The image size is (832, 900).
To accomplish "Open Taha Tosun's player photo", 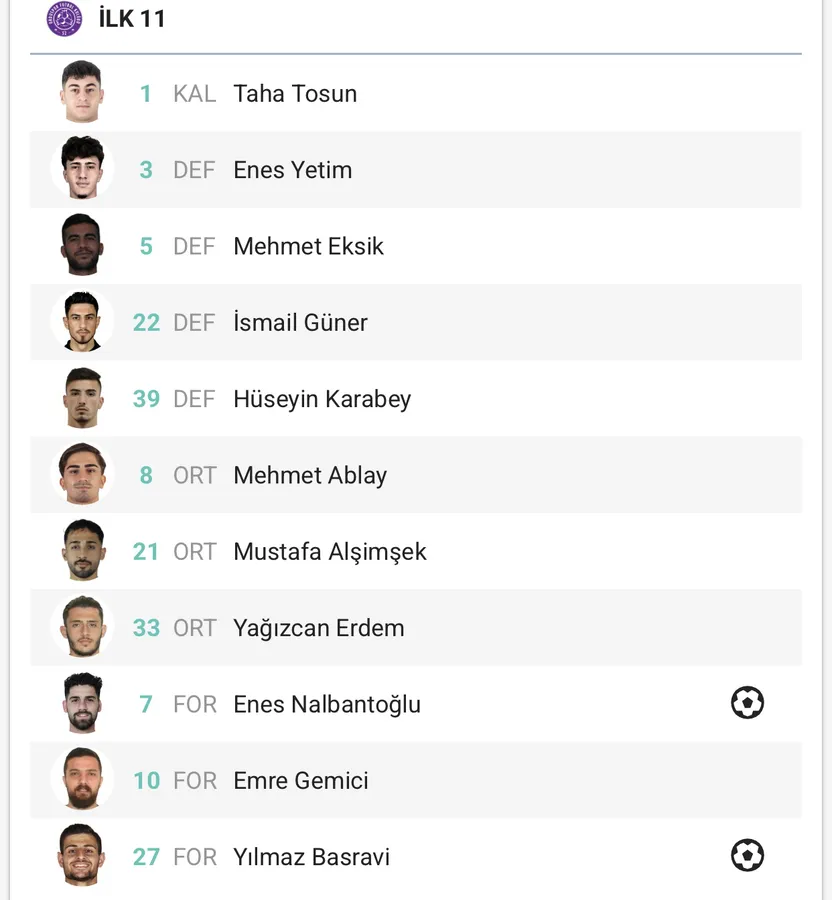I will tap(82, 93).
